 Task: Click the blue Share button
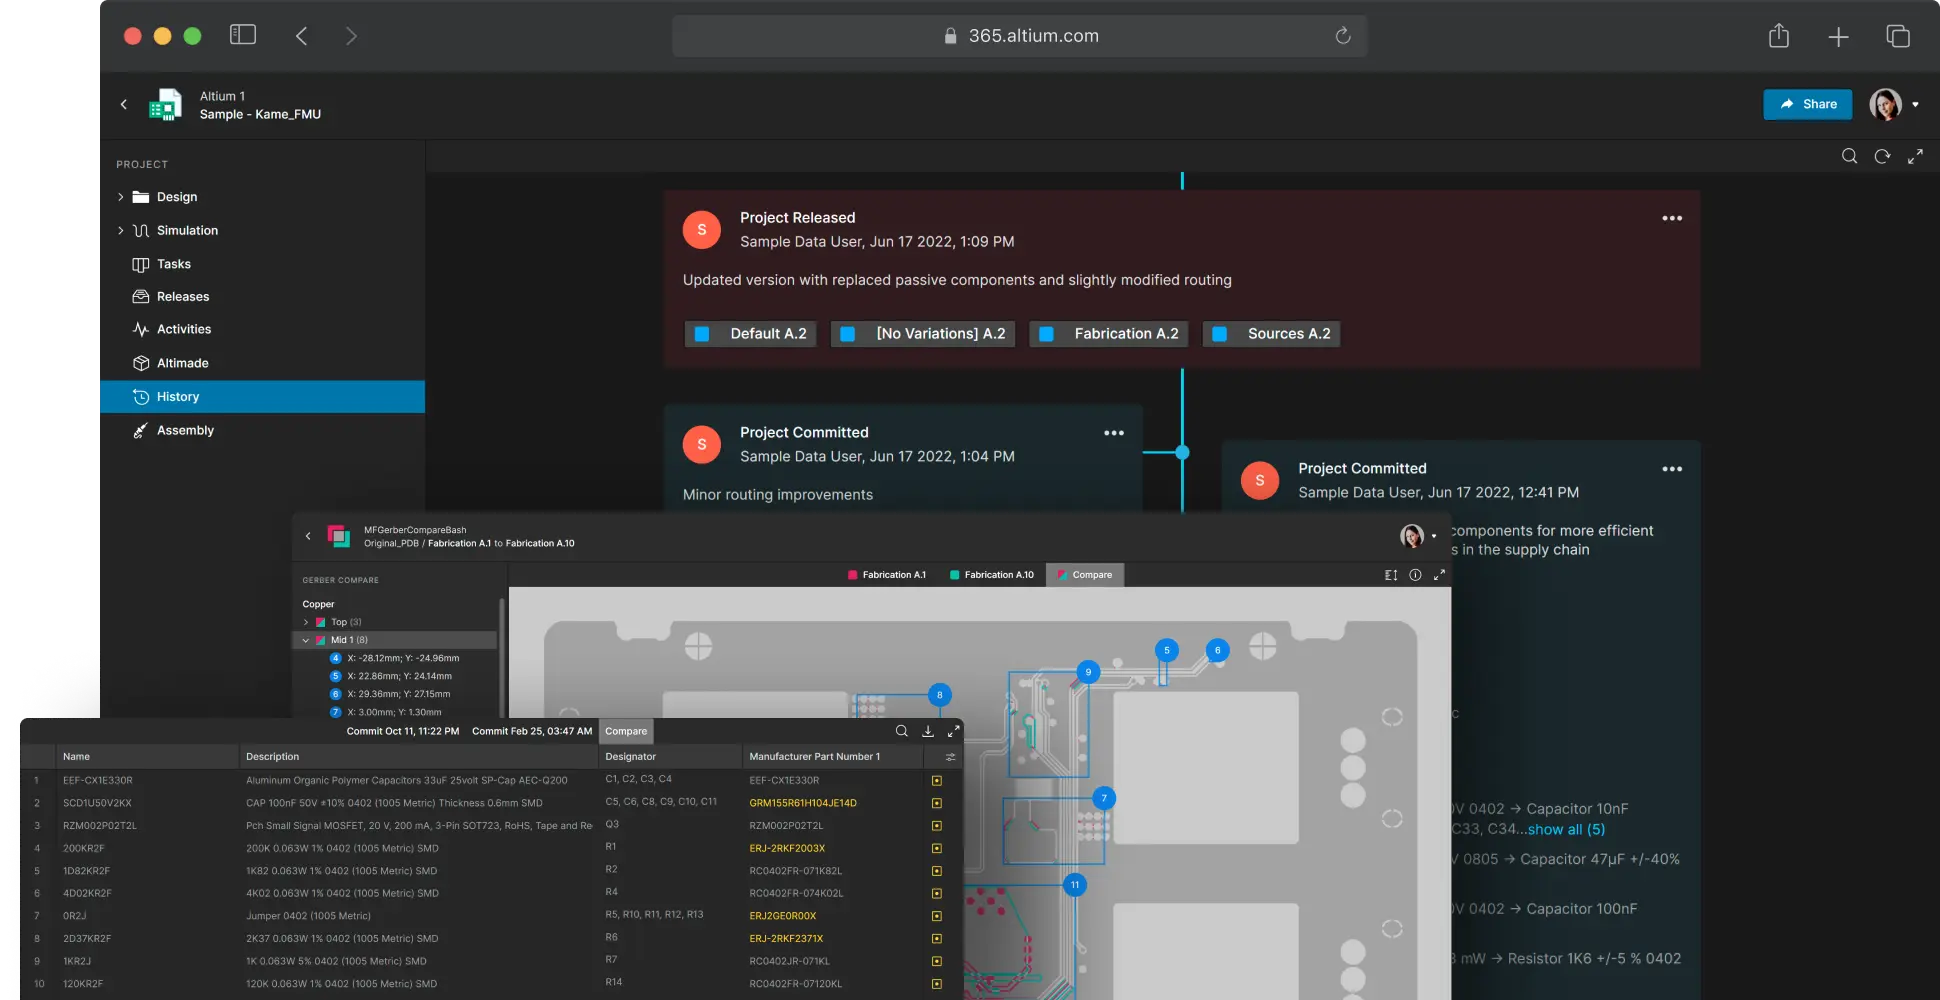[x=1807, y=104]
